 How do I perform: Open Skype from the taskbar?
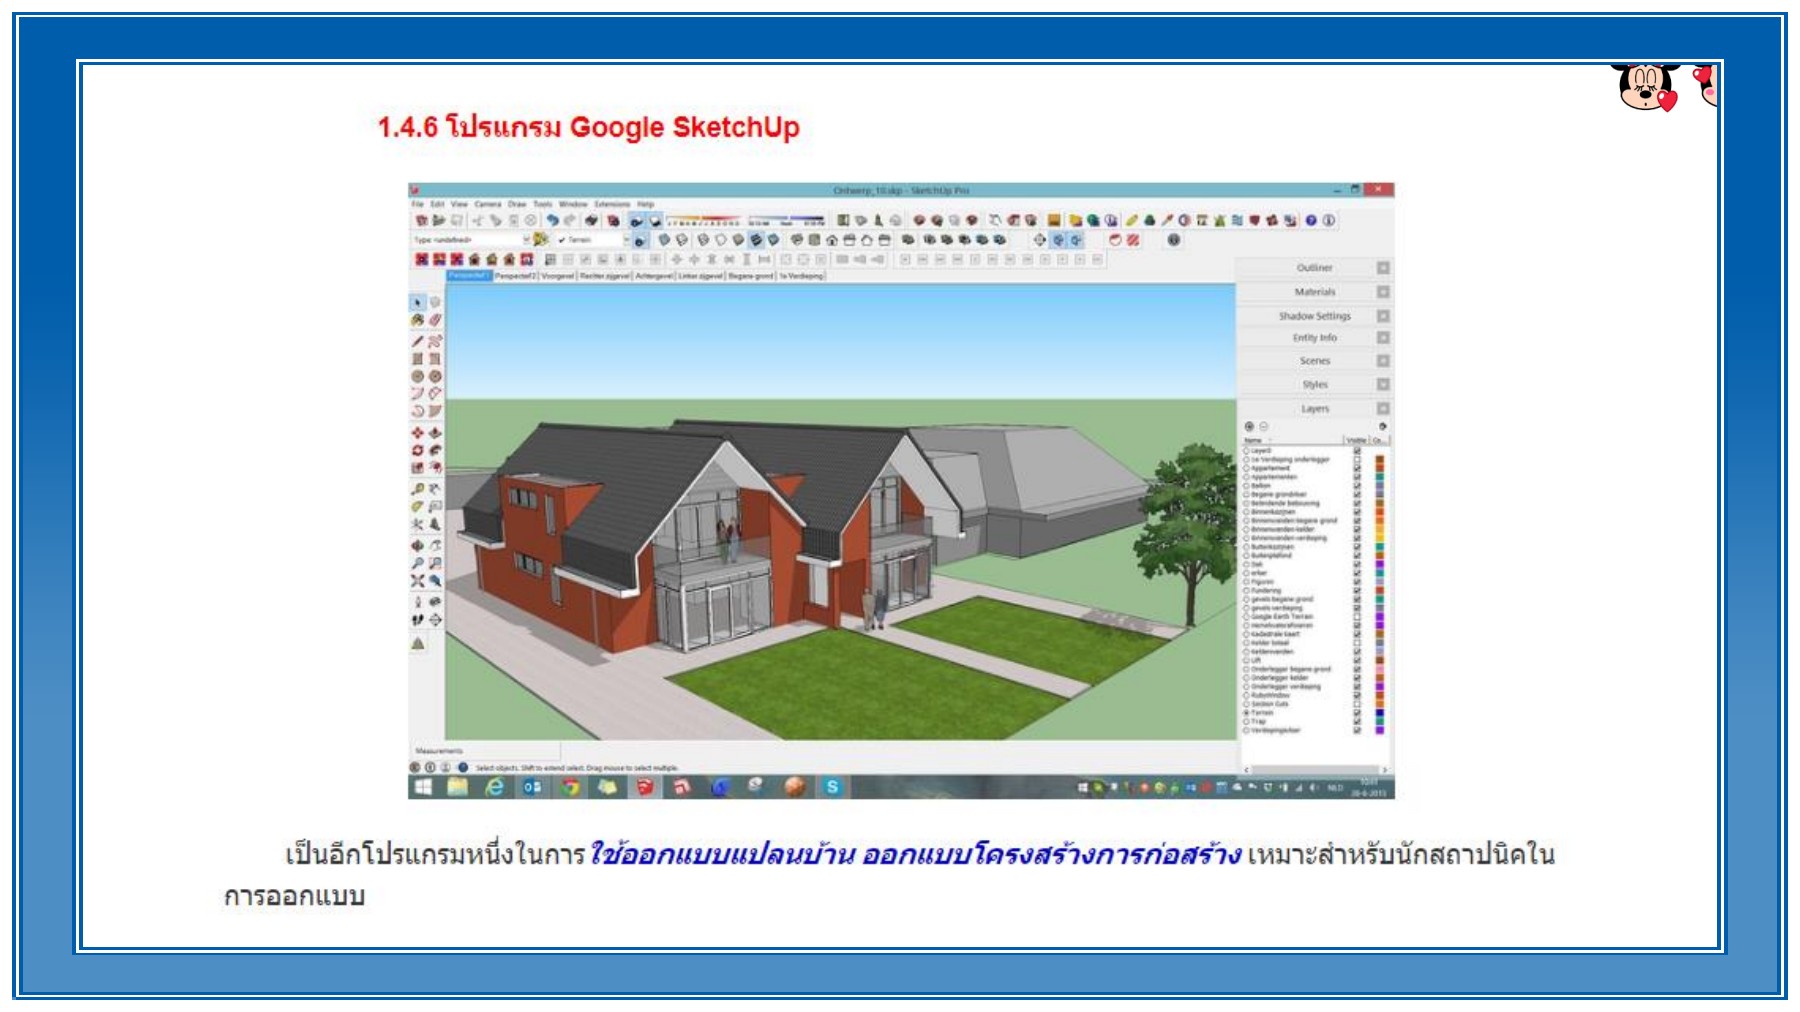click(832, 787)
